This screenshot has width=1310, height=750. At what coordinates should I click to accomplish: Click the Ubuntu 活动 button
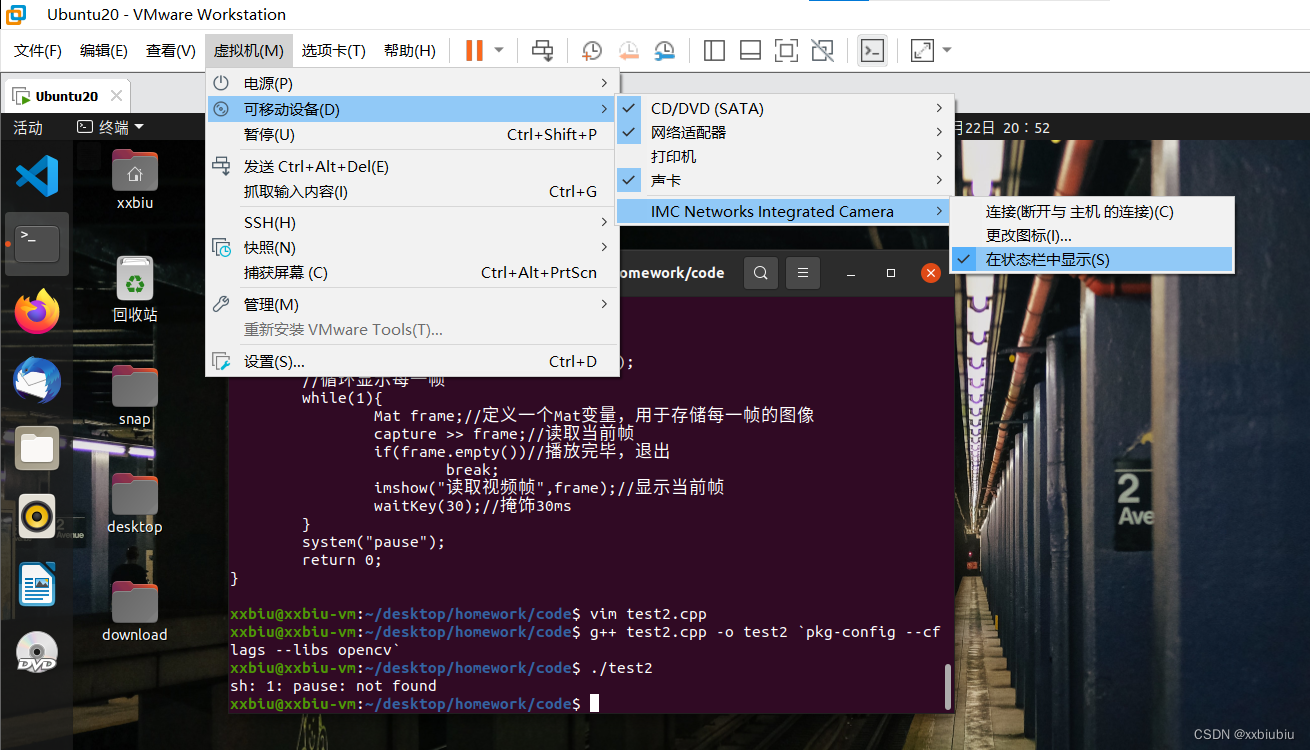(28, 127)
